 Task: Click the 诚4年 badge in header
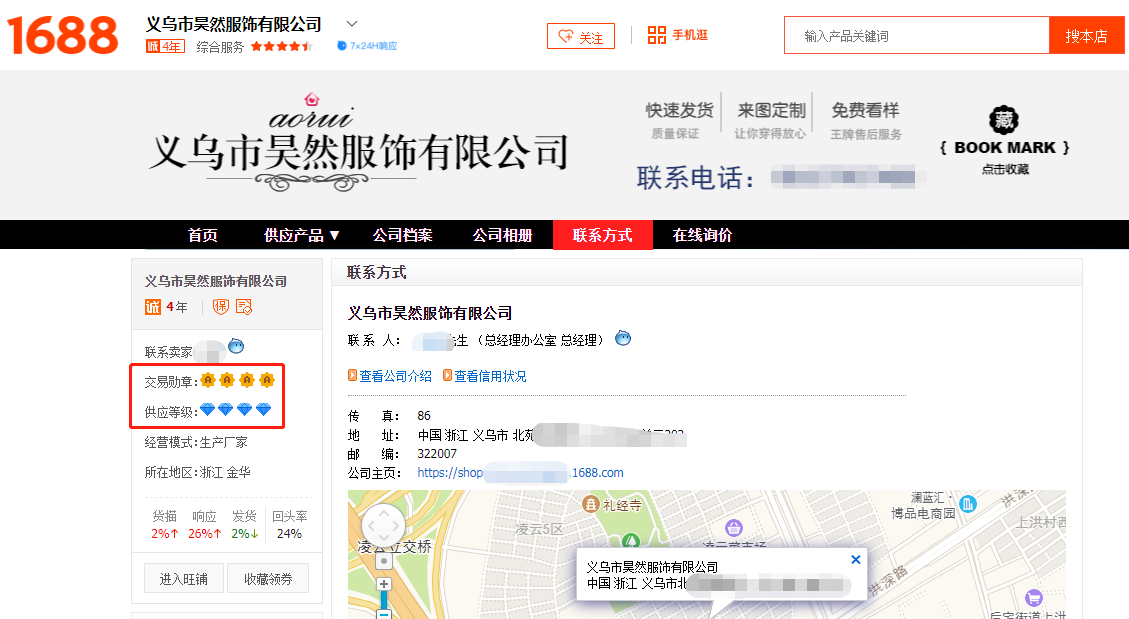coord(165,46)
